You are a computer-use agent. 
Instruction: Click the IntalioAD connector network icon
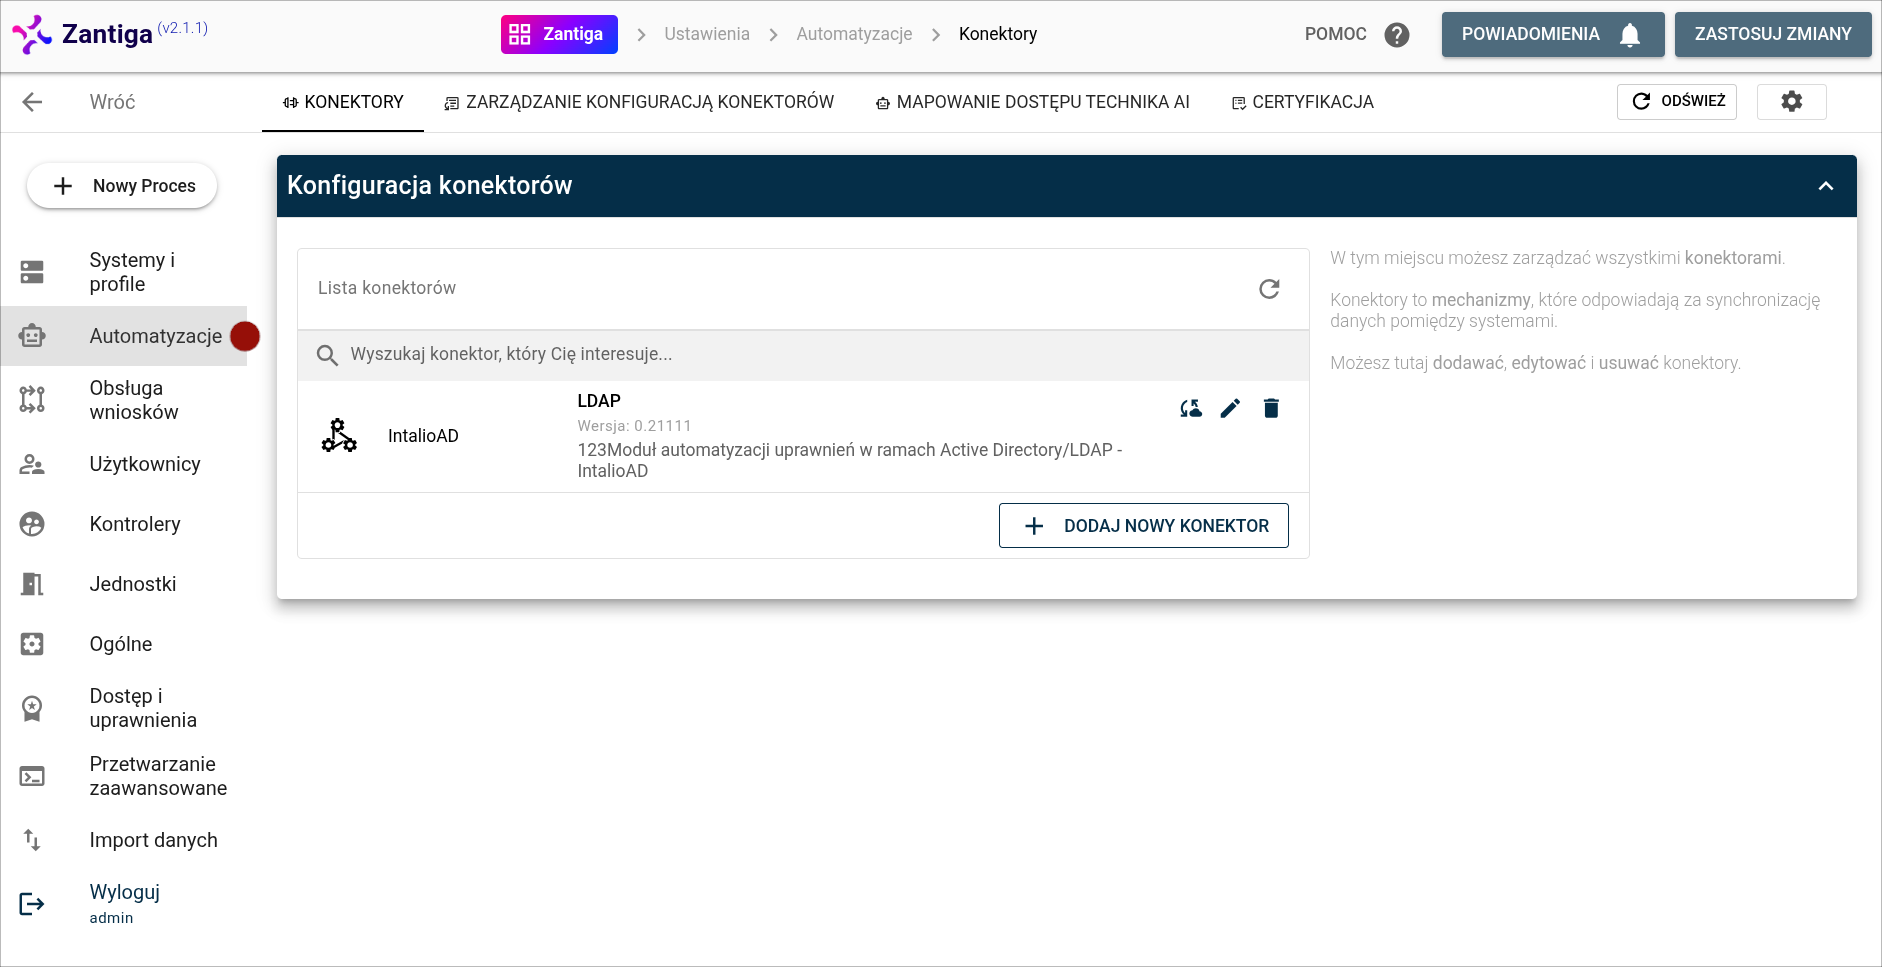[339, 436]
